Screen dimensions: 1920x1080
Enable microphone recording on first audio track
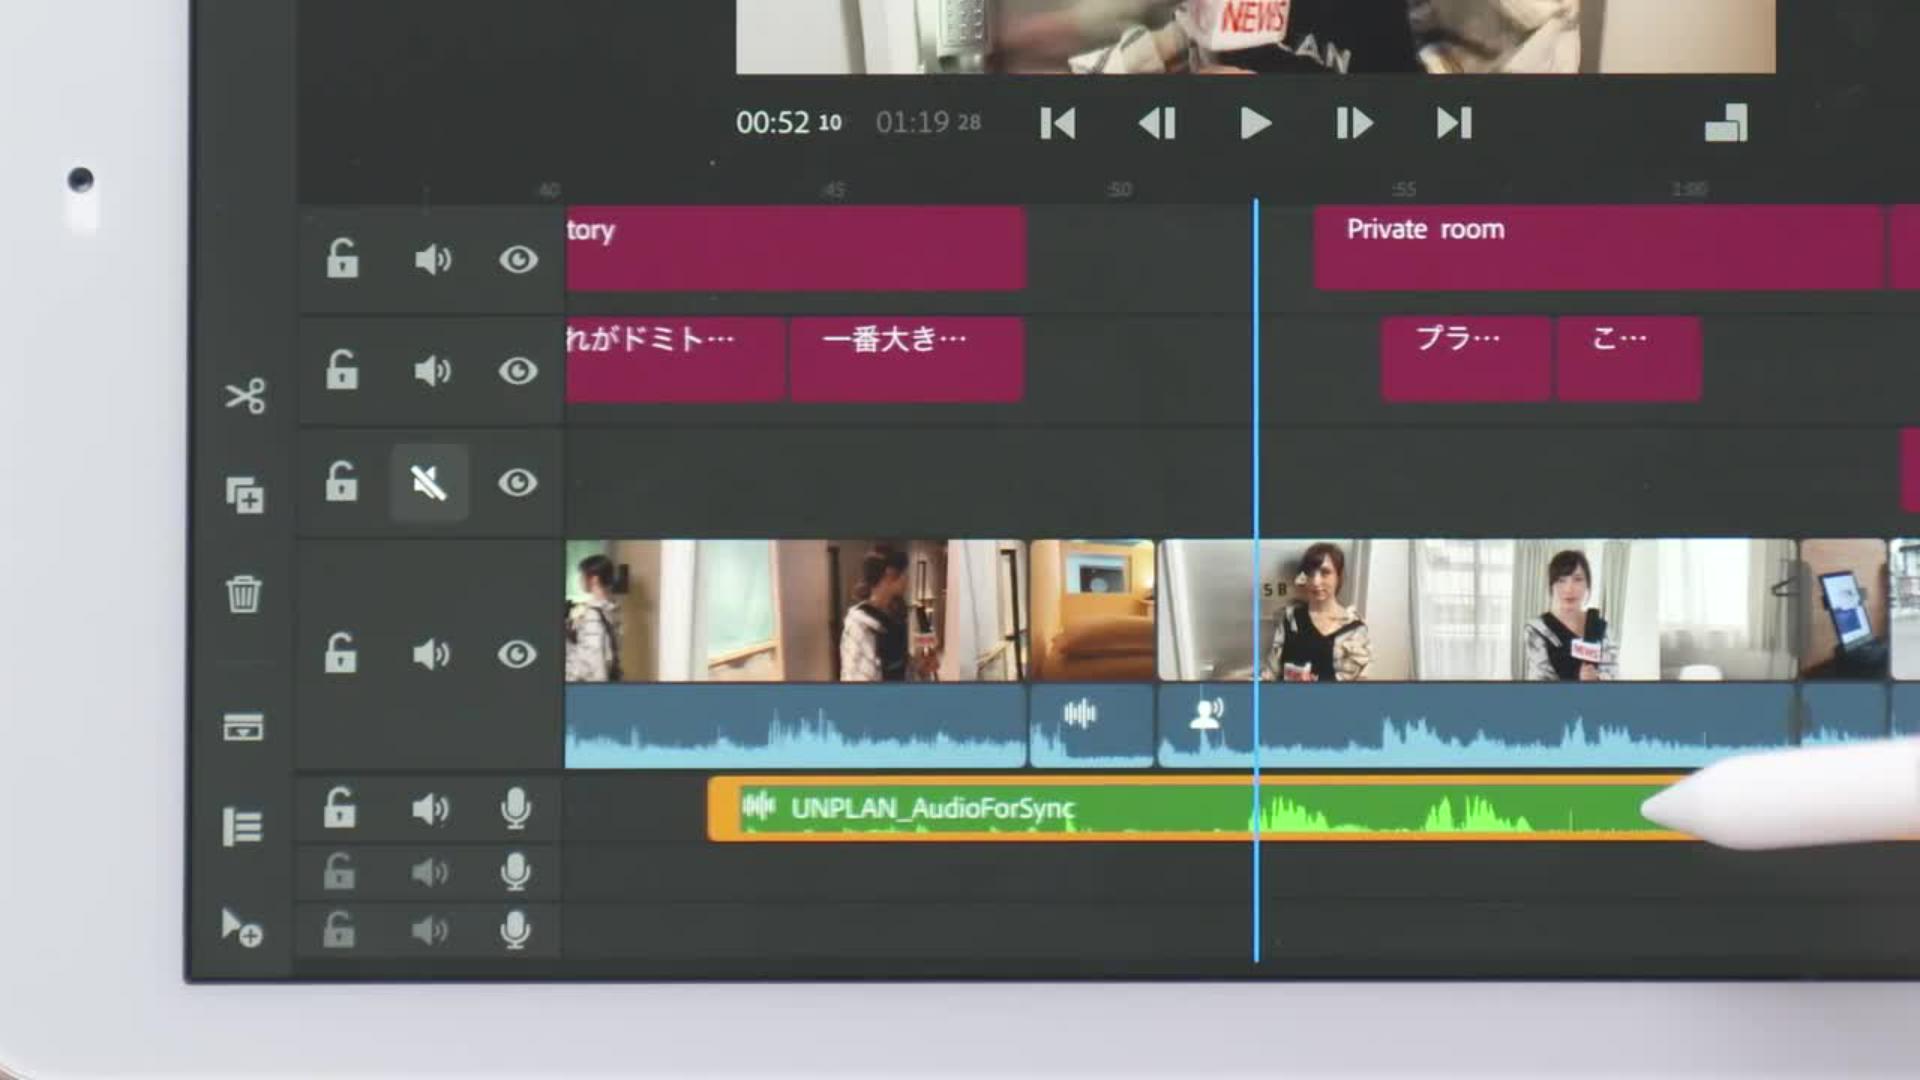coord(516,808)
